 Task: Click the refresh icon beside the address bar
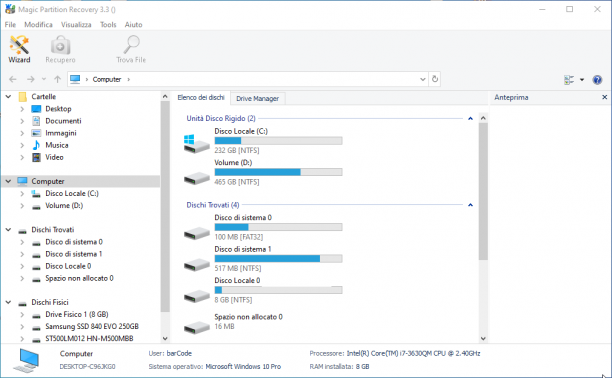pos(435,79)
